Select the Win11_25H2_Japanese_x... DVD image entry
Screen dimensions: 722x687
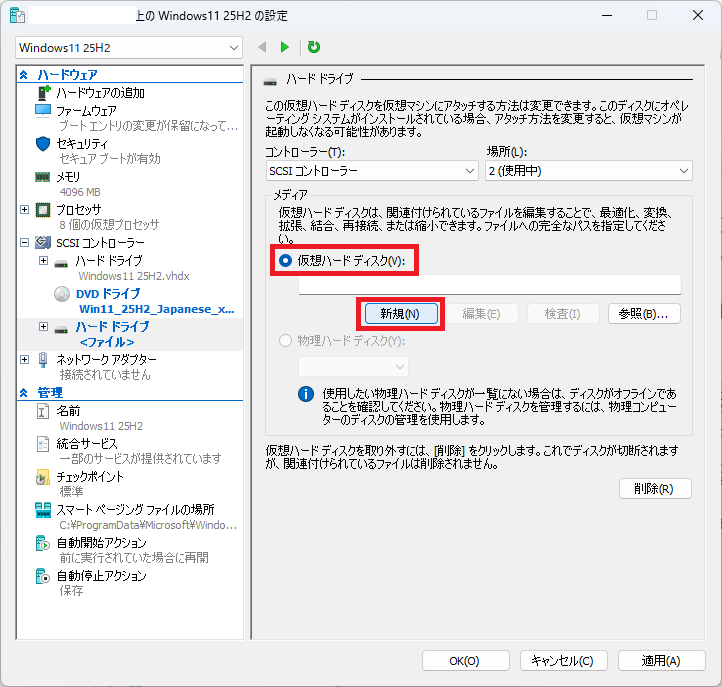pos(157,309)
